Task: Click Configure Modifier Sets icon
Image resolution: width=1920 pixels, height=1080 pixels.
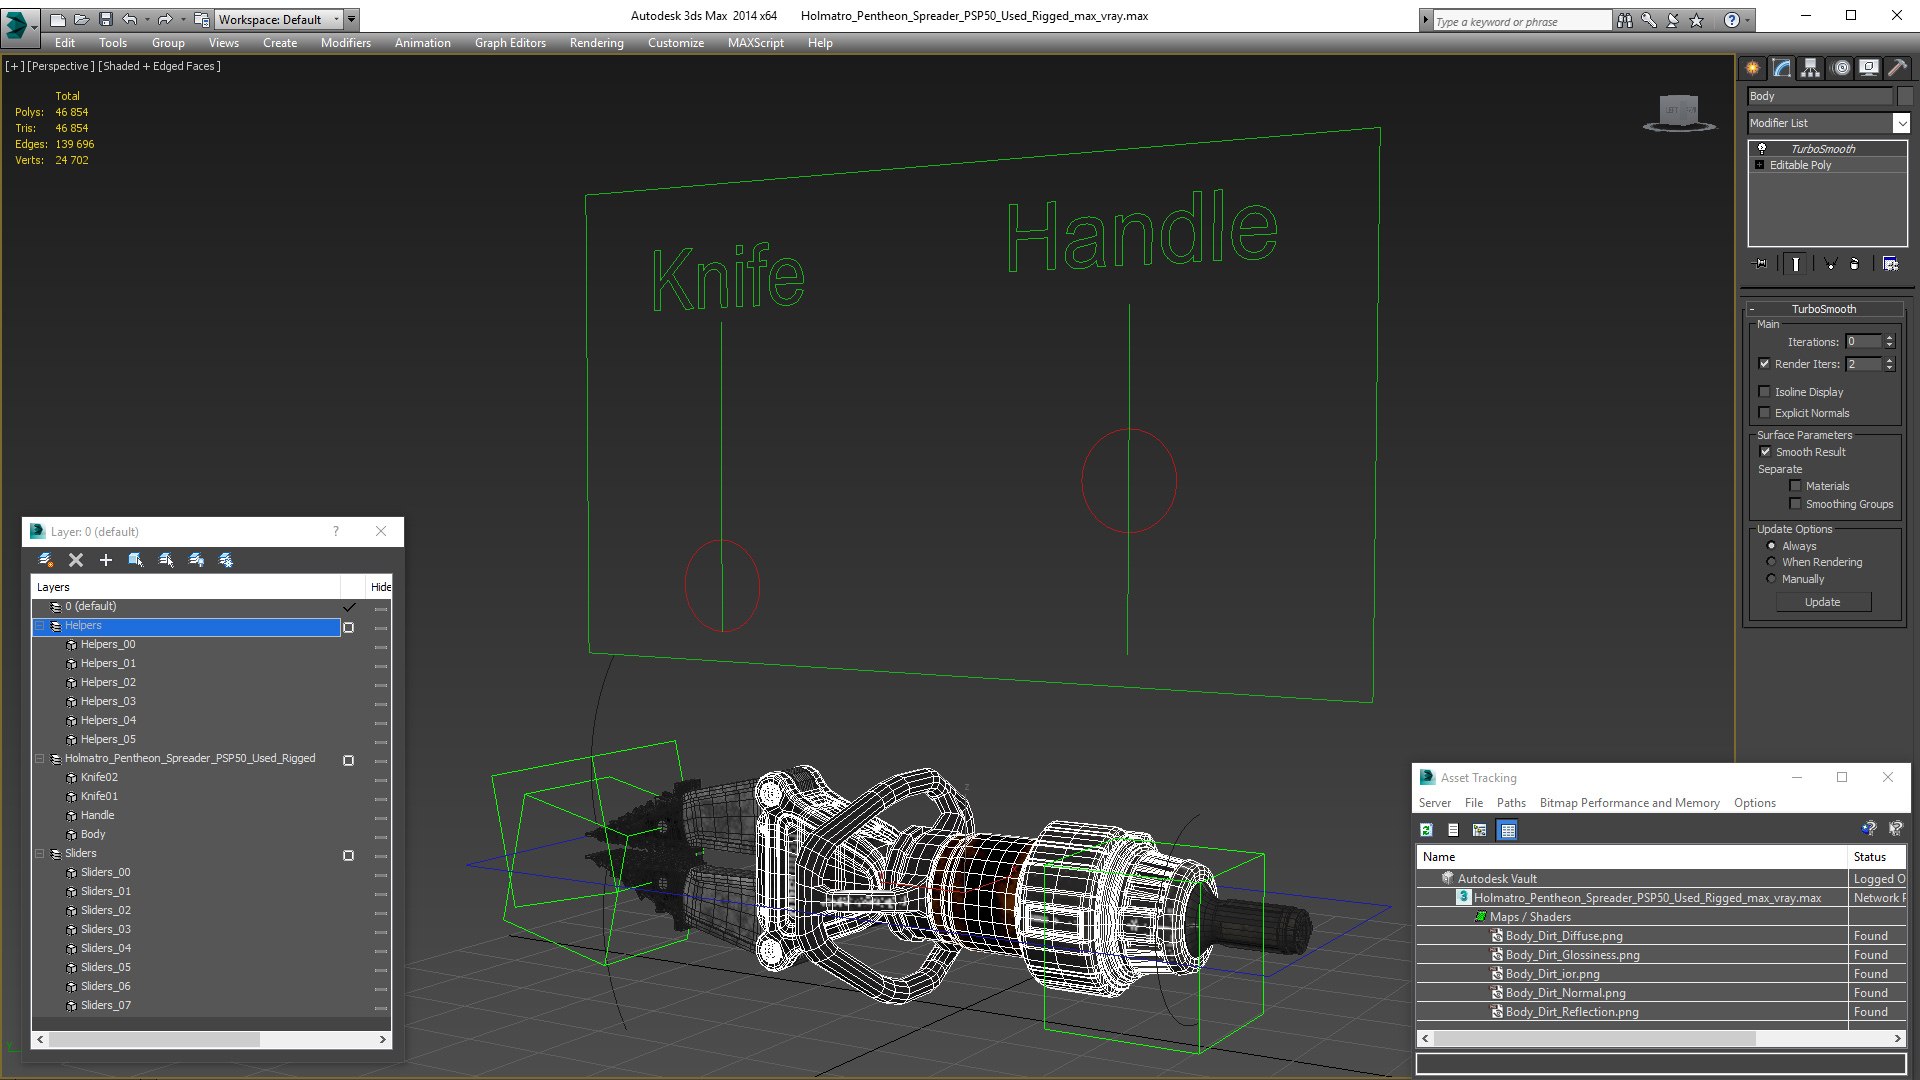Action: pos(1890,264)
